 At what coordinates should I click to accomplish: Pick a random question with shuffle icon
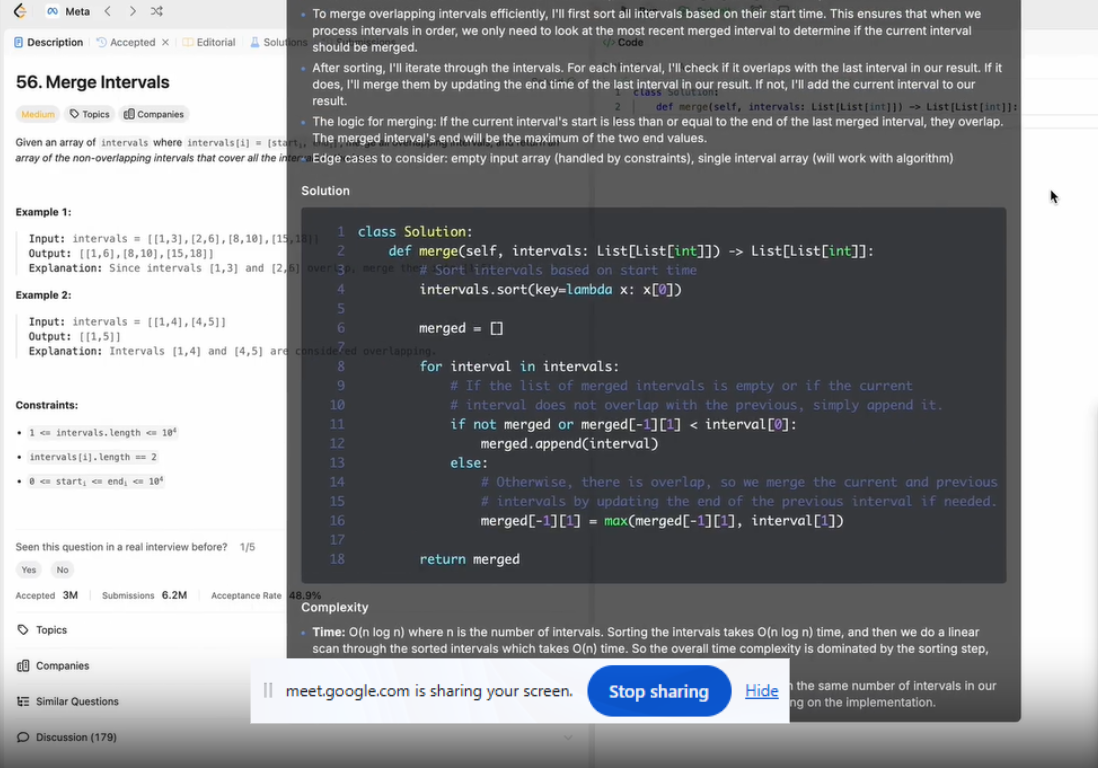click(x=157, y=11)
